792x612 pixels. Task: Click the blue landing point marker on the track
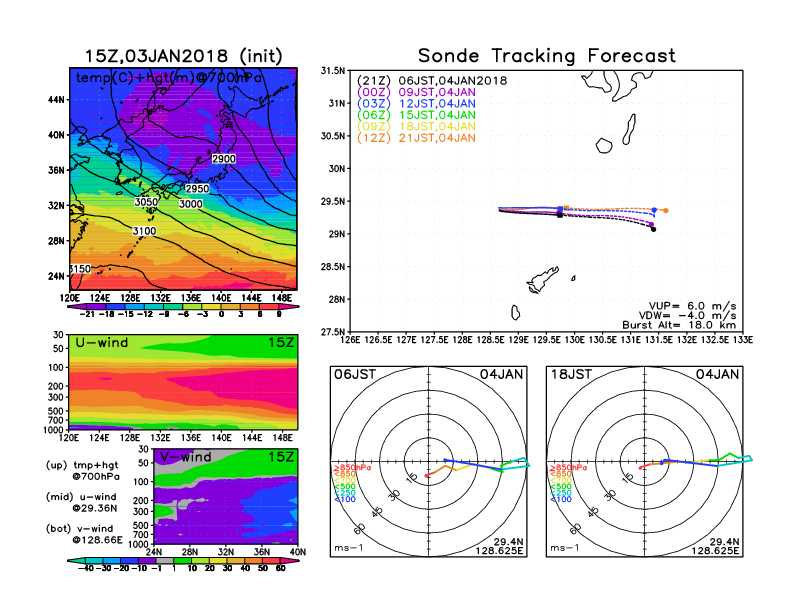coord(654,210)
